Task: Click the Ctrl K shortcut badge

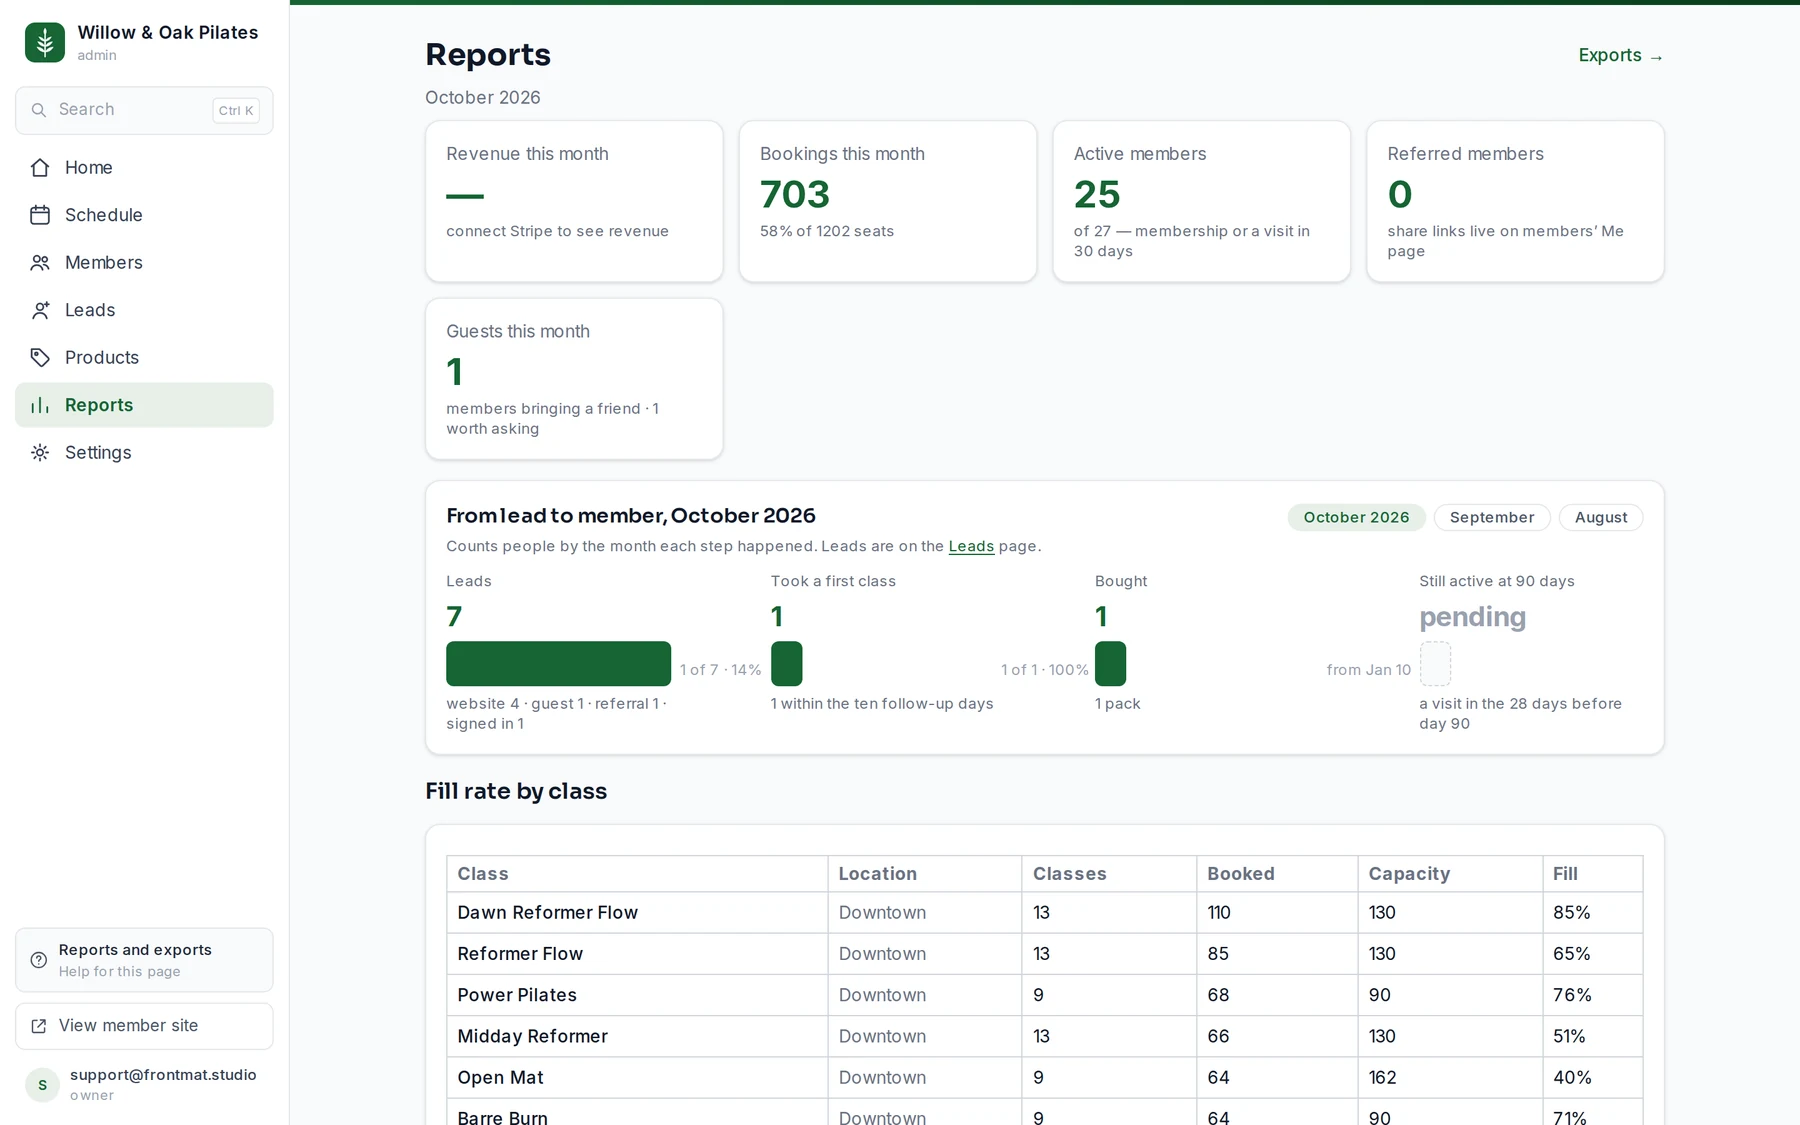Action: pos(236,111)
